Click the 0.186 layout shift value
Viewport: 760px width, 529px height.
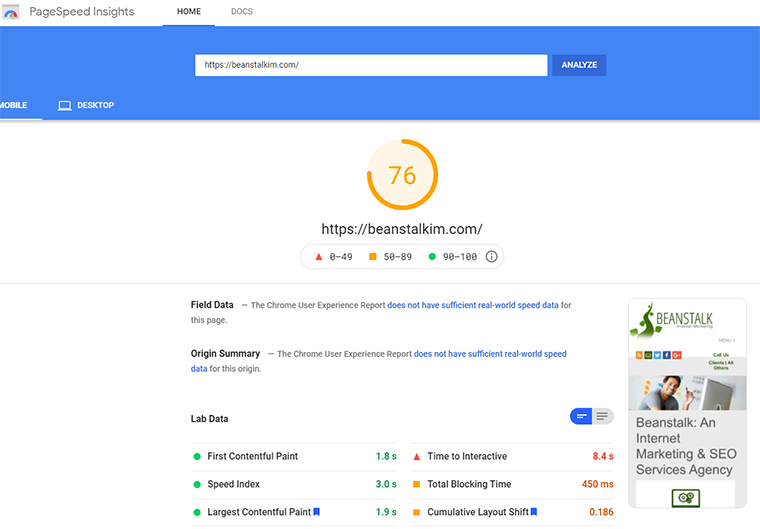[x=602, y=512]
